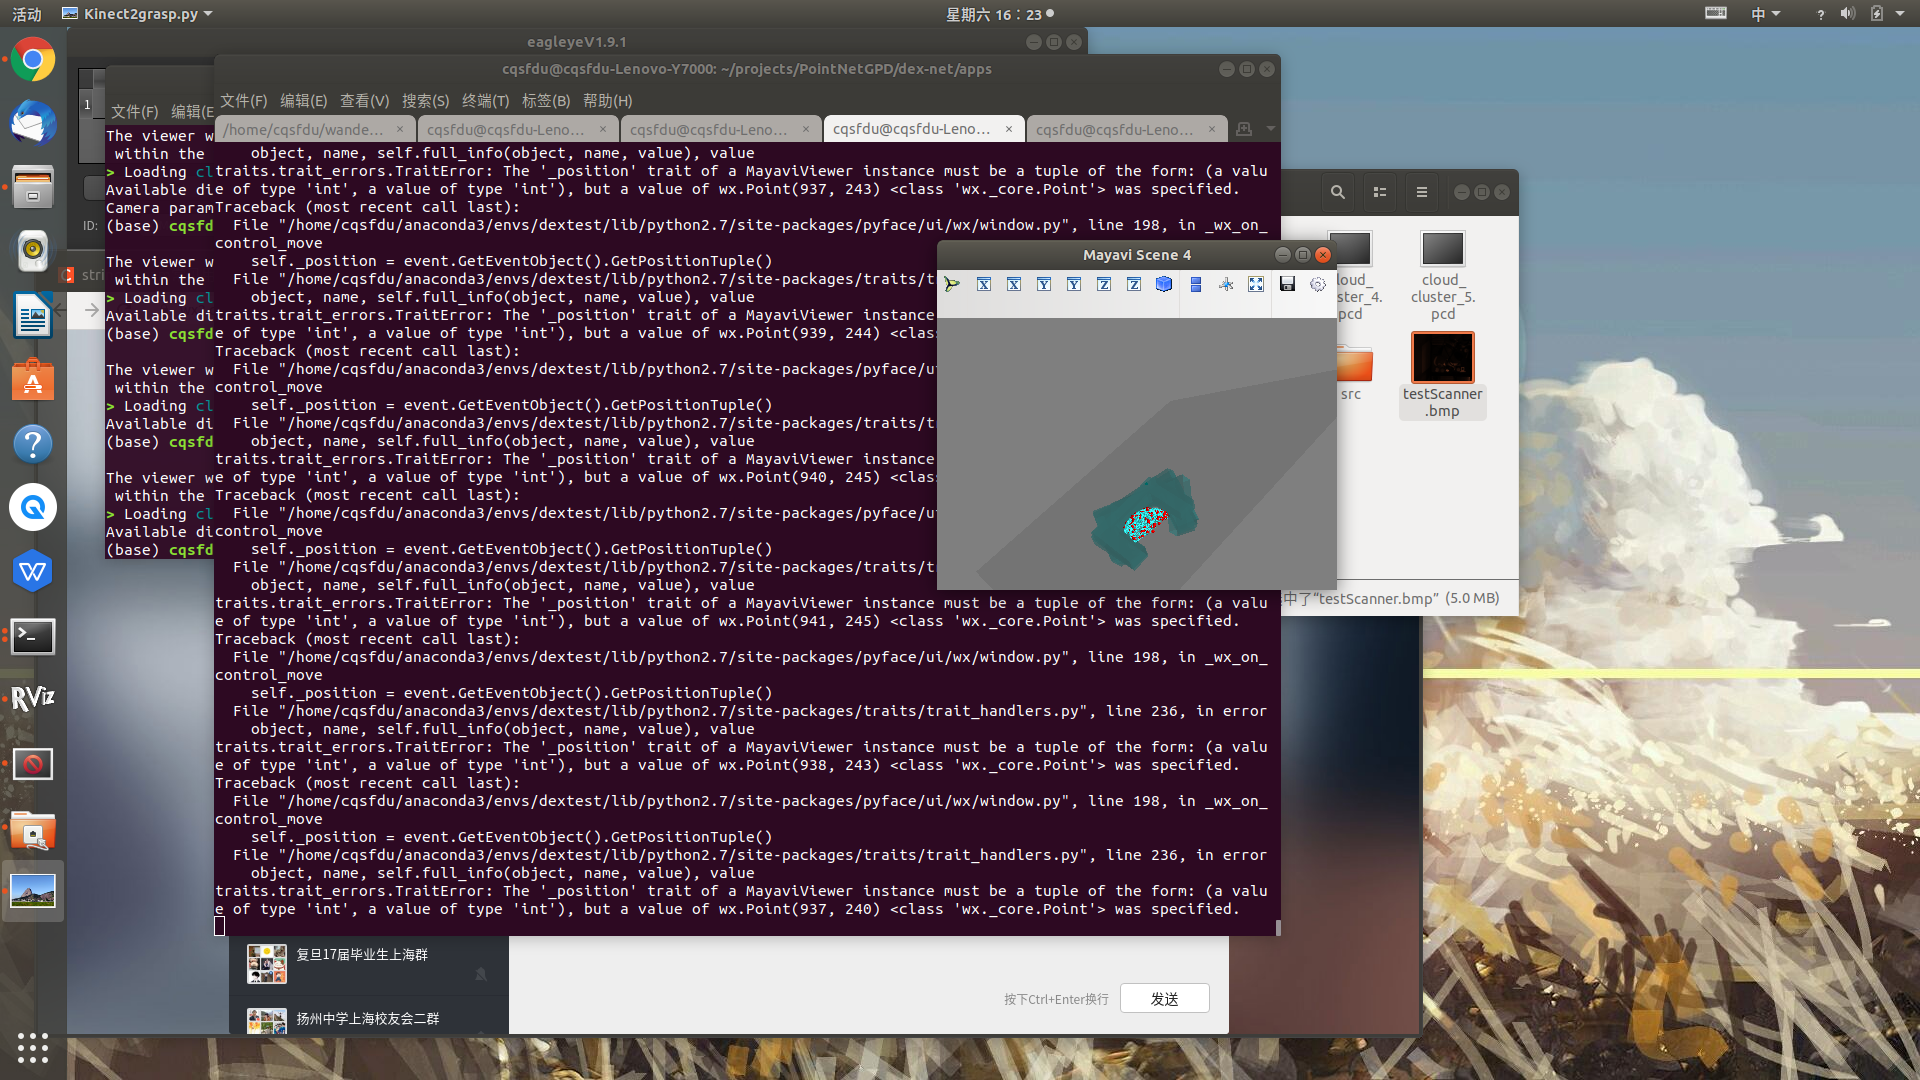
Task: Click the search icon in the file manager
Action: click(1337, 191)
